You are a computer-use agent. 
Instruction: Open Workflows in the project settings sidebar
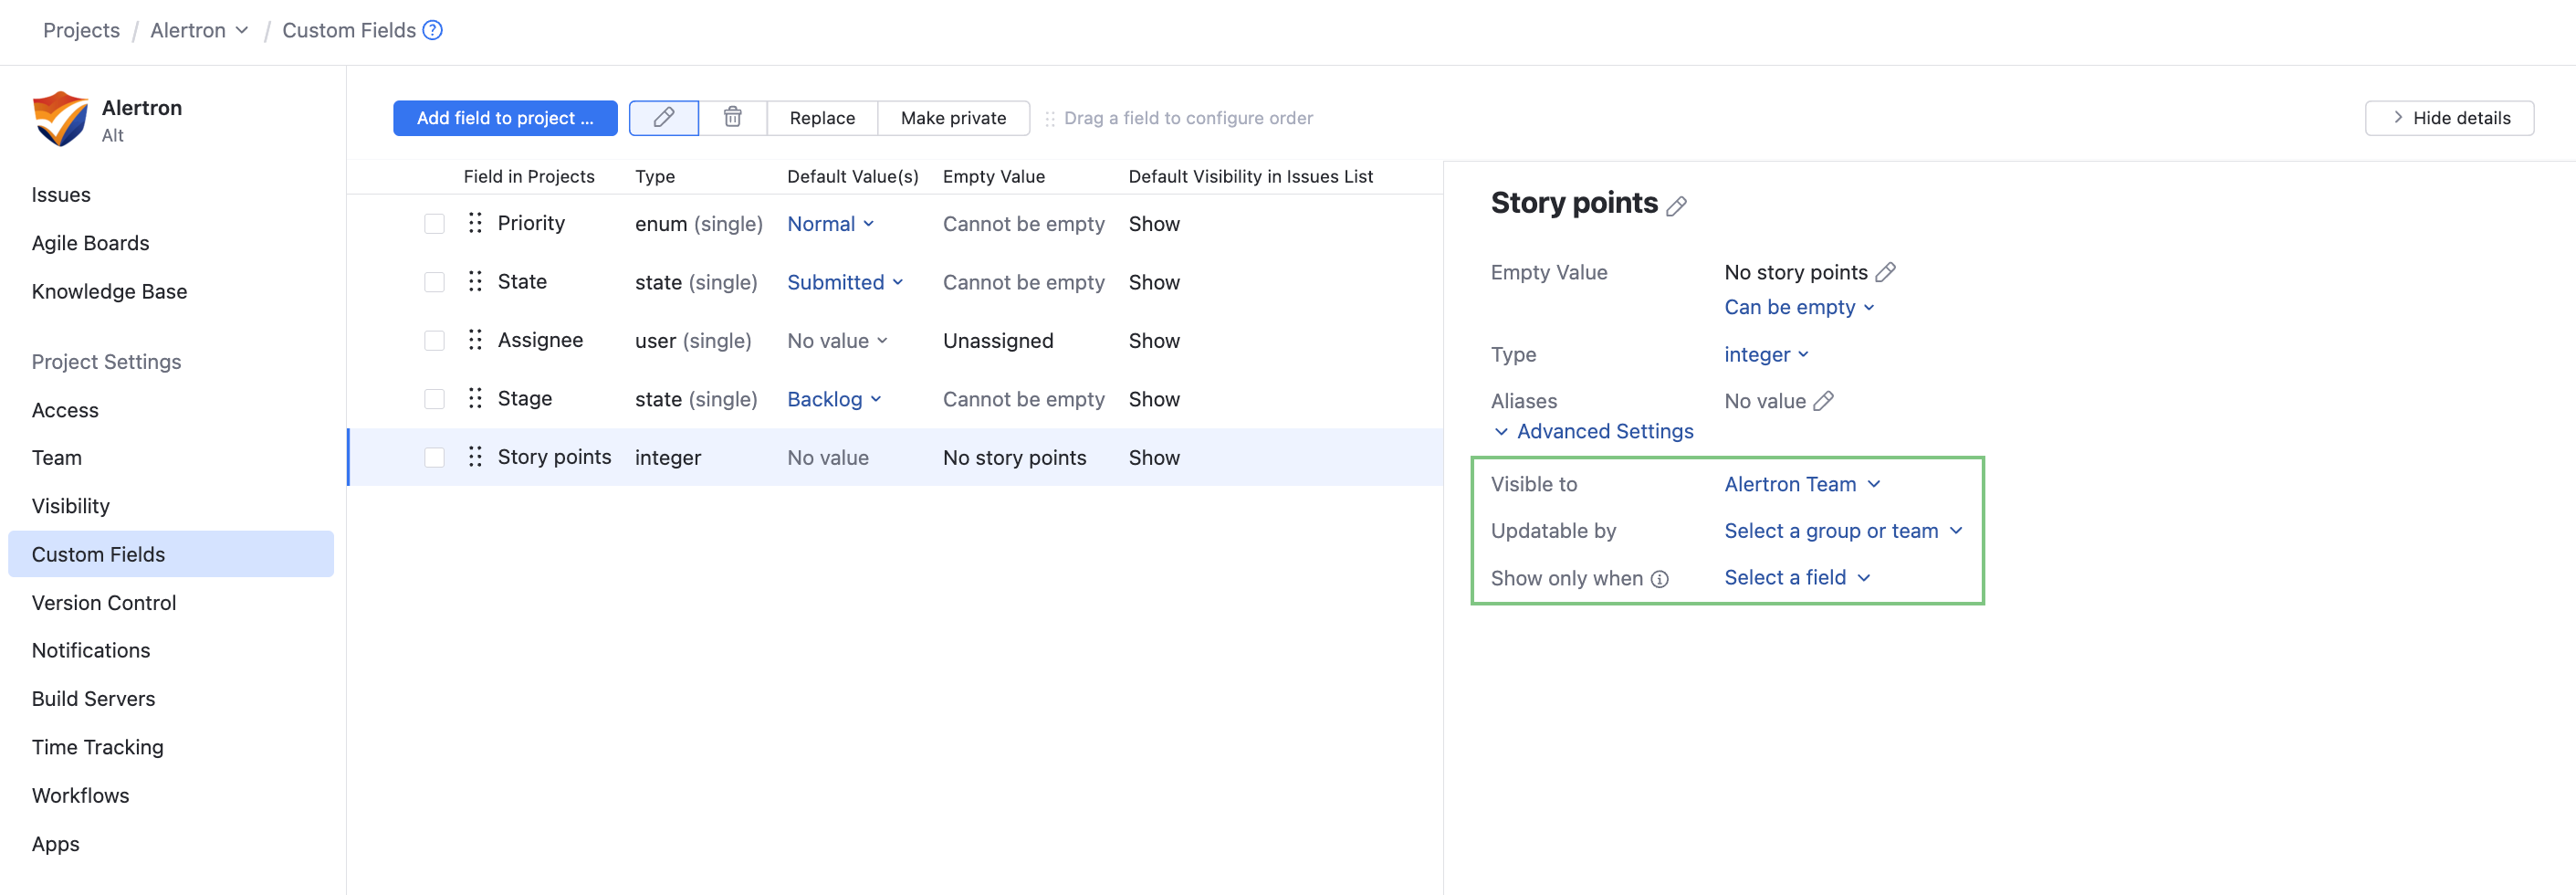[x=80, y=795]
